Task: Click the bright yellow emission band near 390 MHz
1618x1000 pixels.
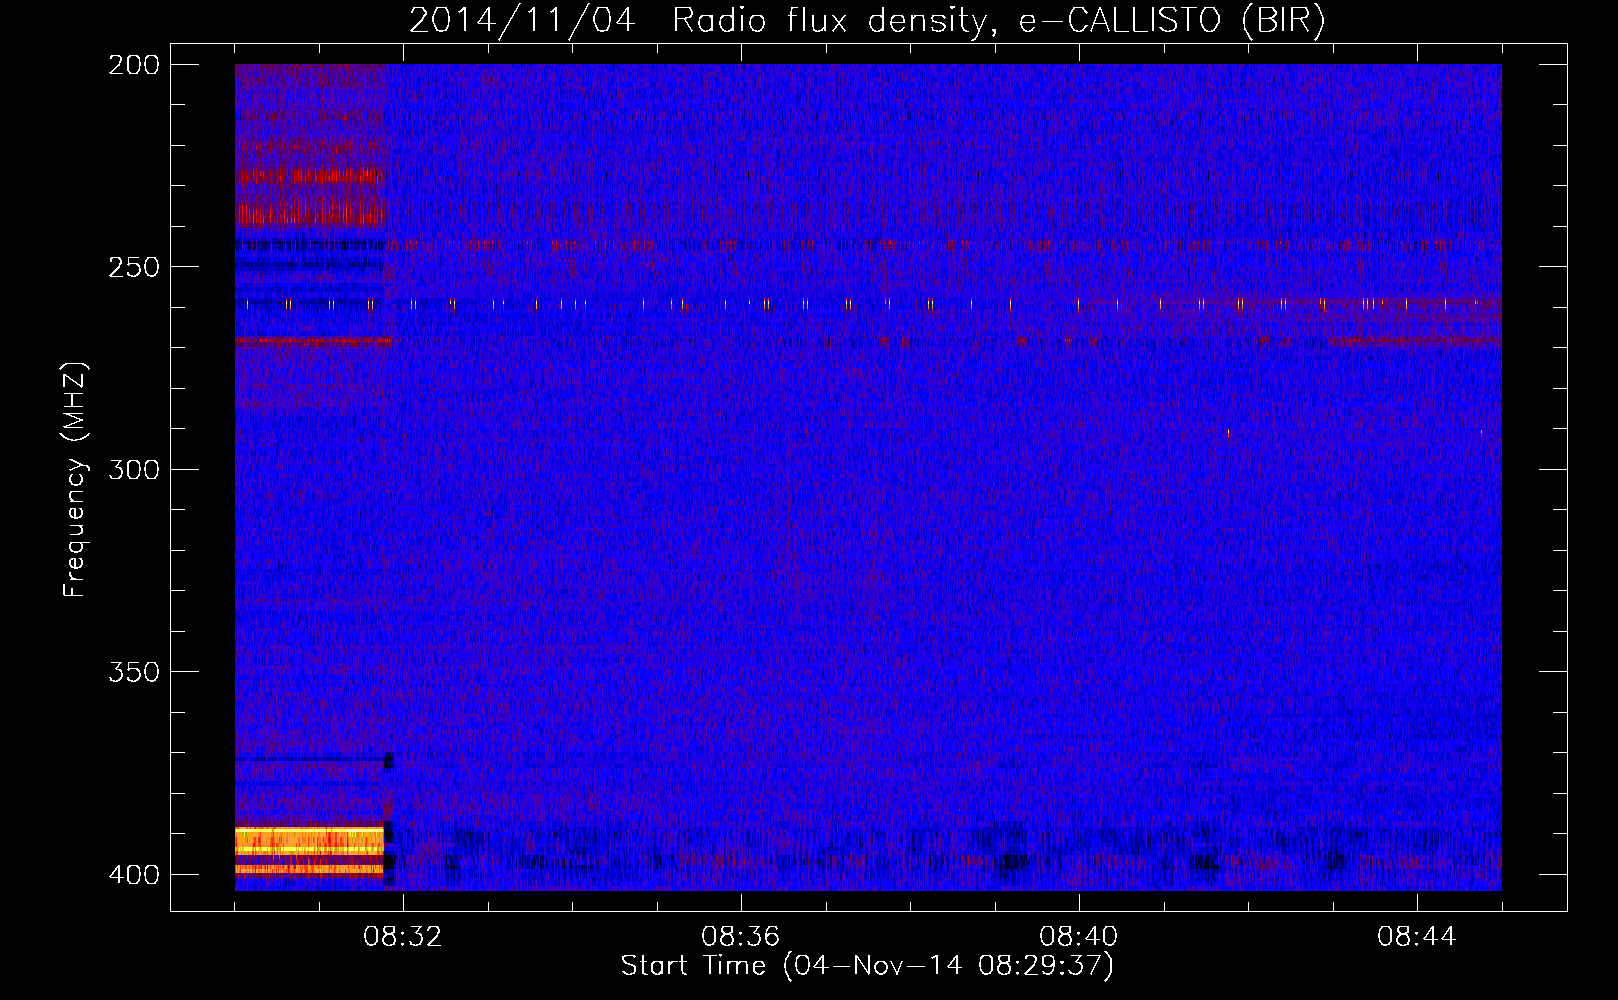Action: tap(310, 840)
